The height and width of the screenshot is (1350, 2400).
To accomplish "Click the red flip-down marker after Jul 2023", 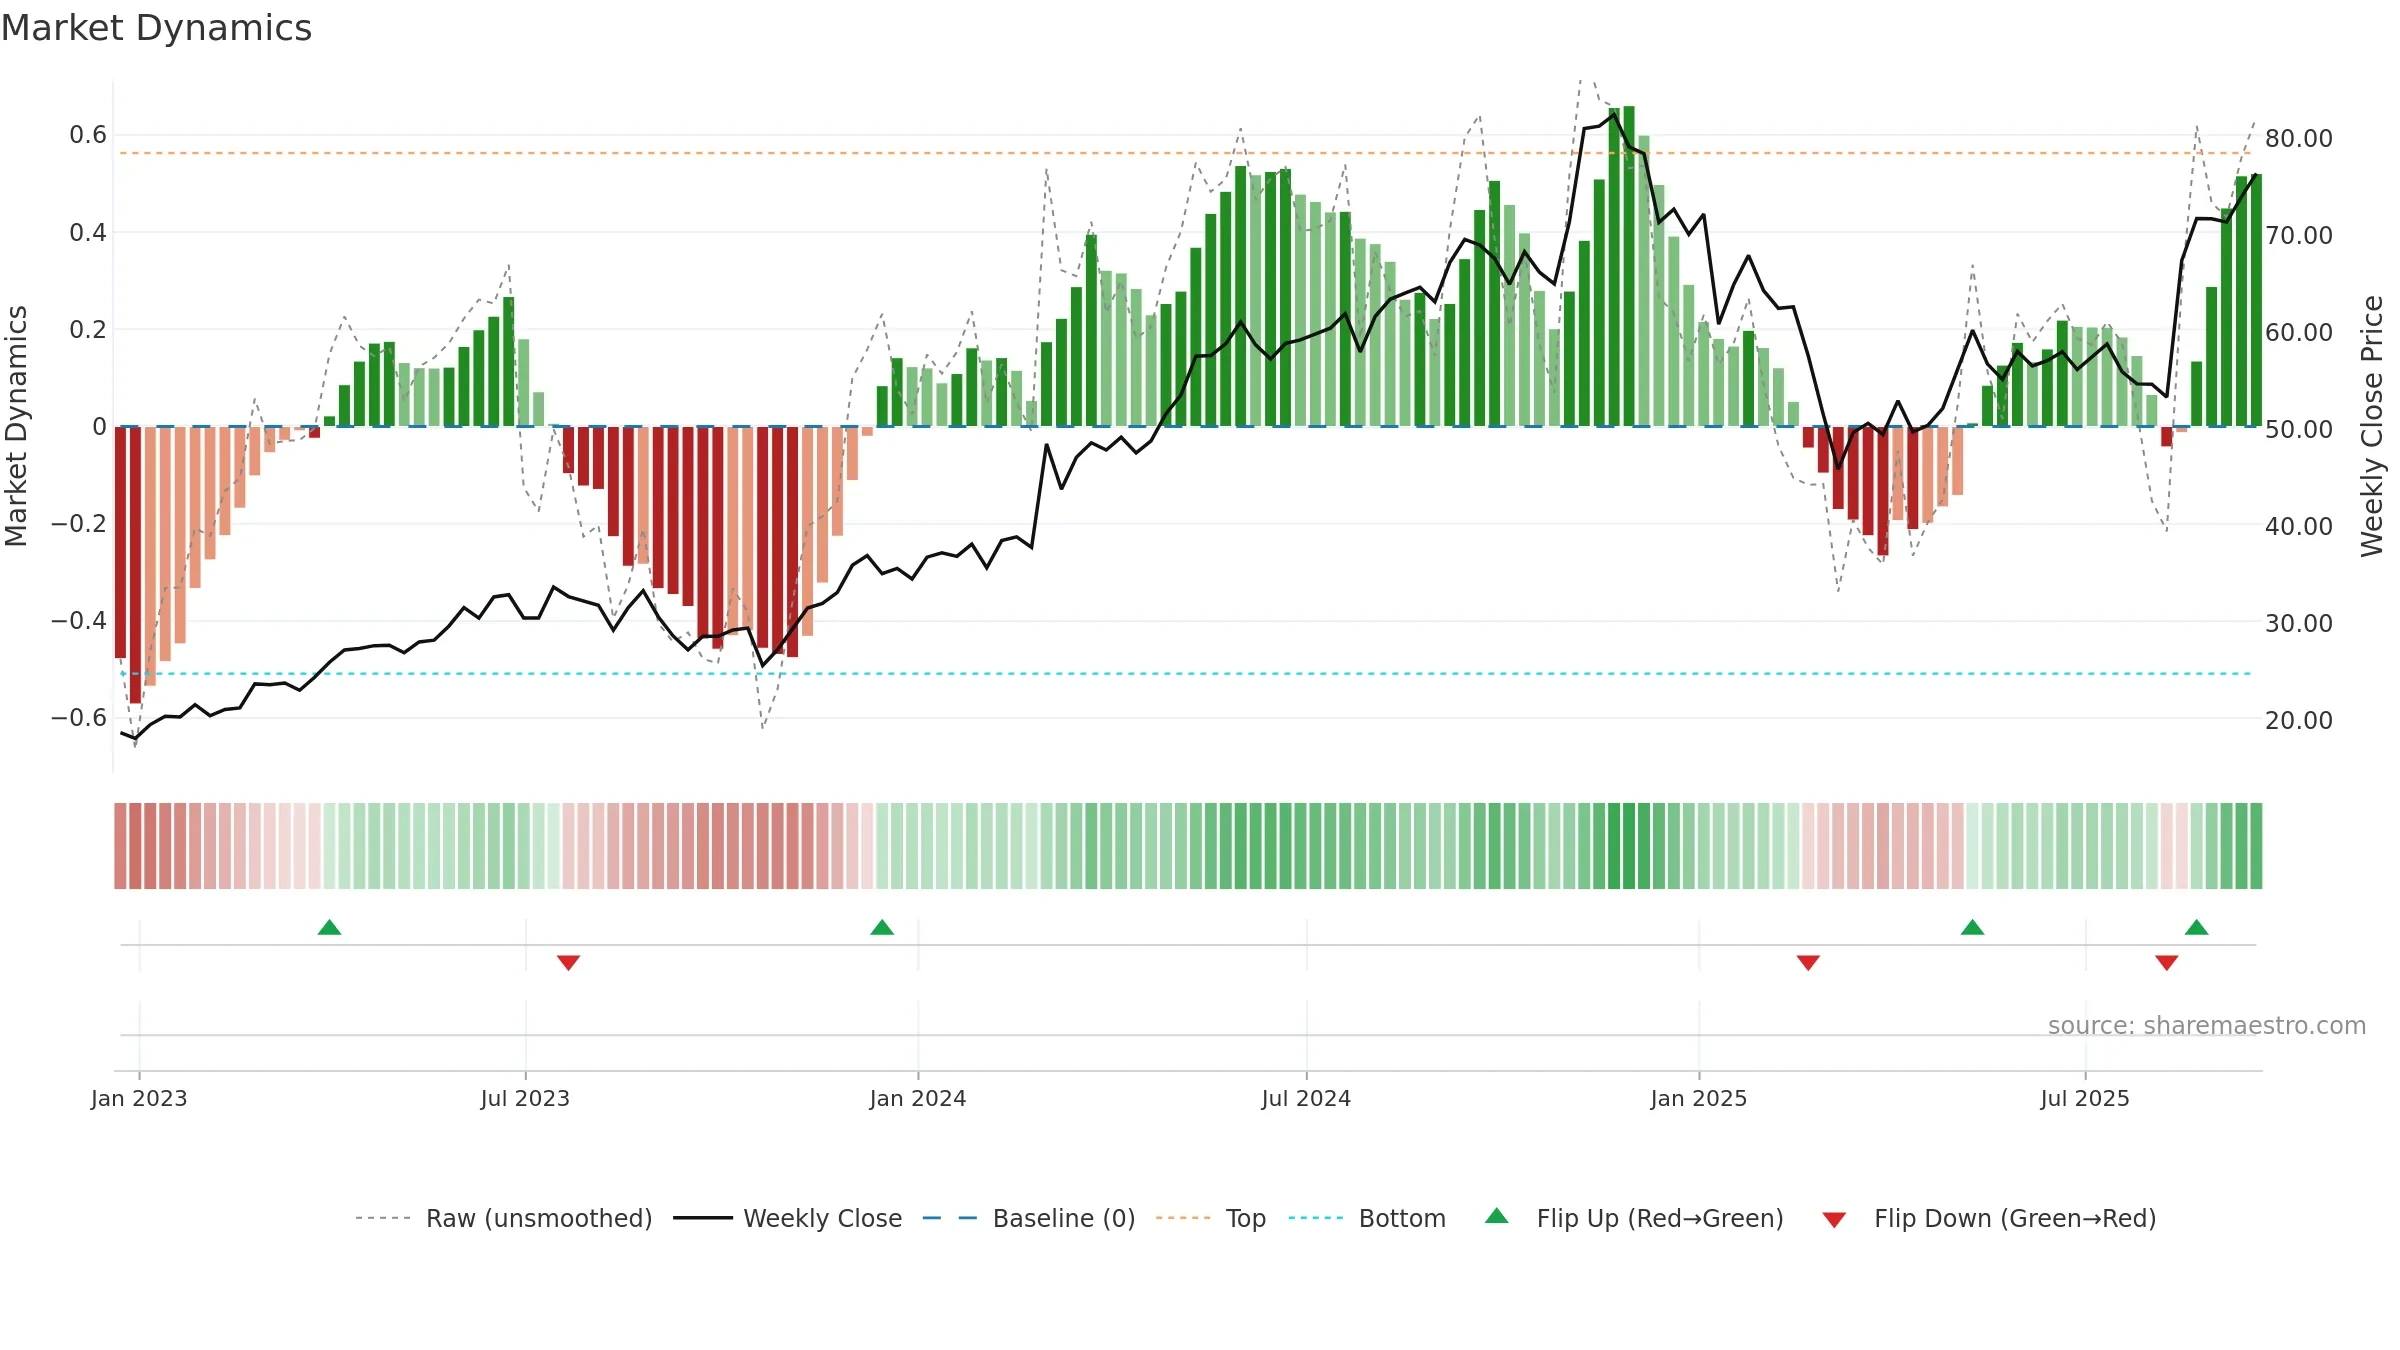I will (568, 962).
